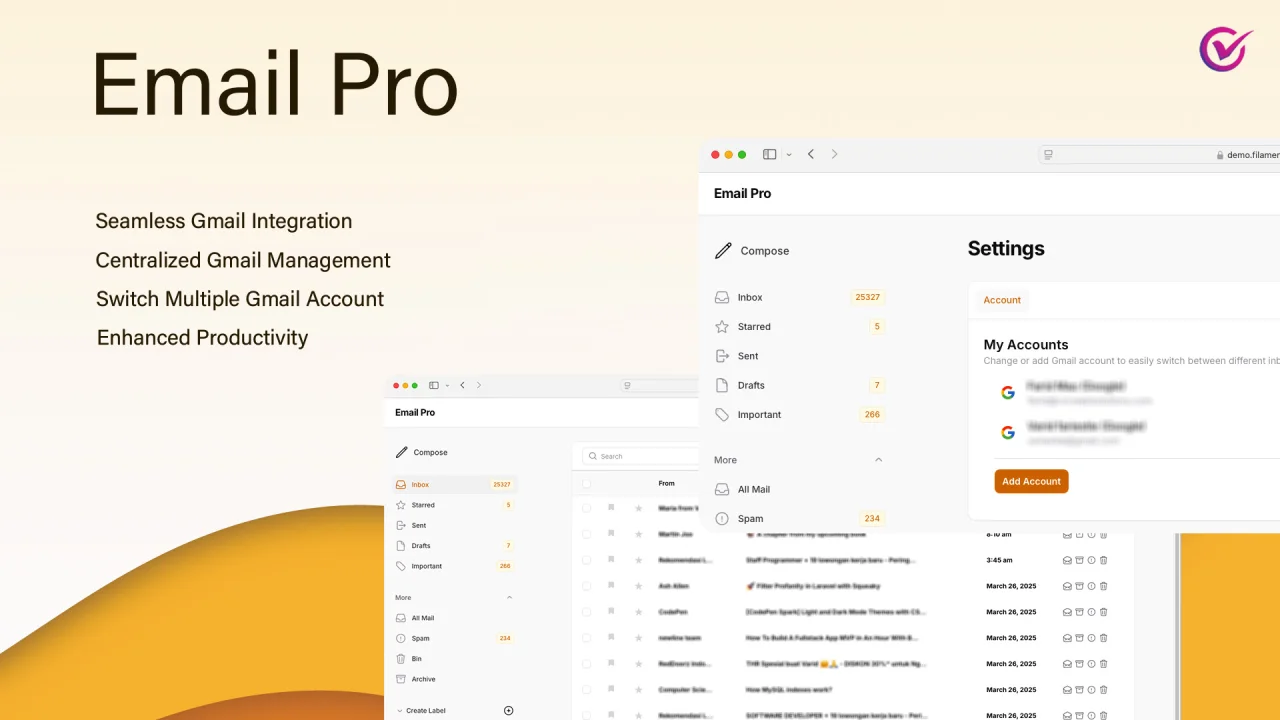
Task: Toggle browser sidebar in the Settings window
Action: [769, 154]
